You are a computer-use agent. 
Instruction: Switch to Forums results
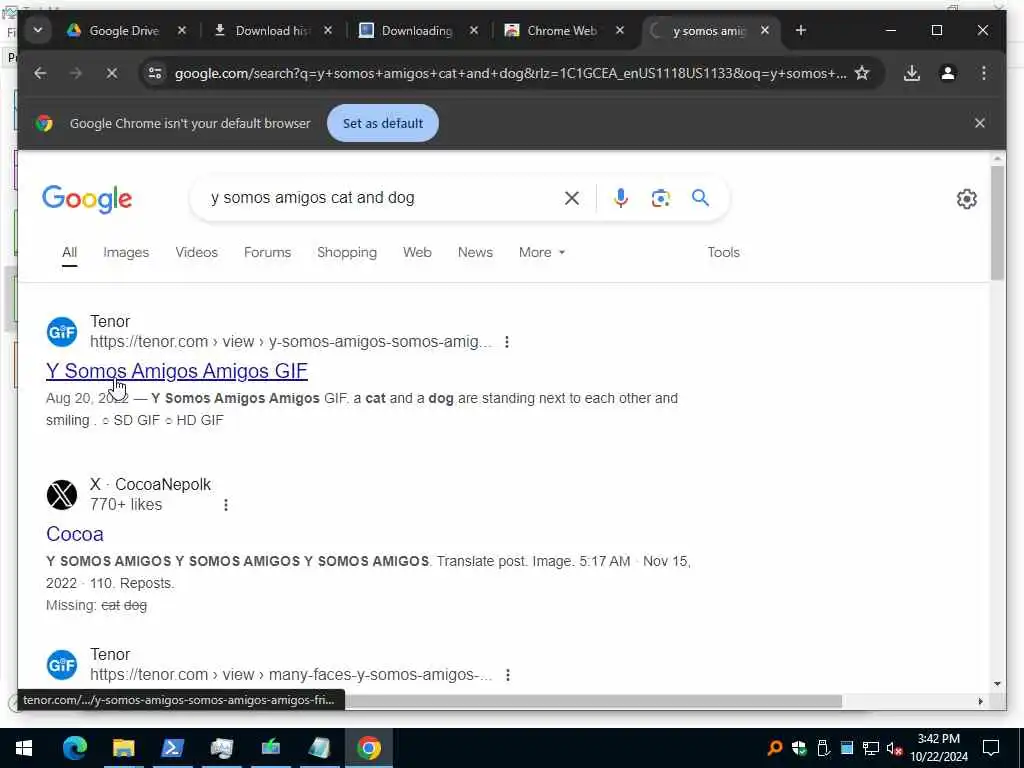[x=267, y=253]
